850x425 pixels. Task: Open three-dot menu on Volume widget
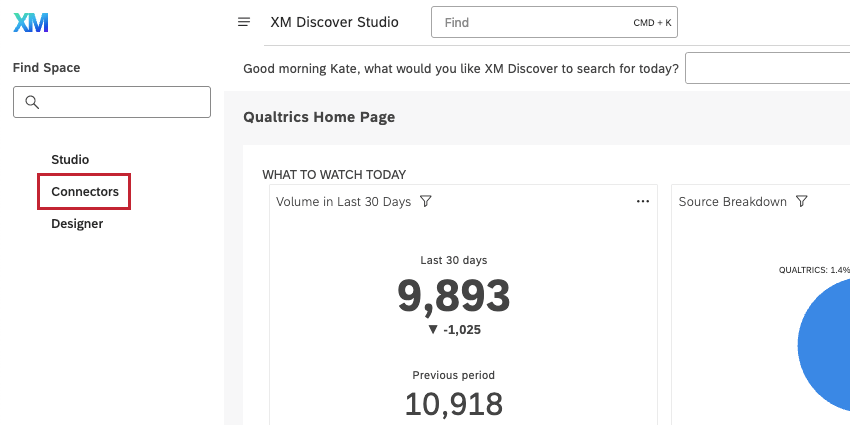click(643, 202)
